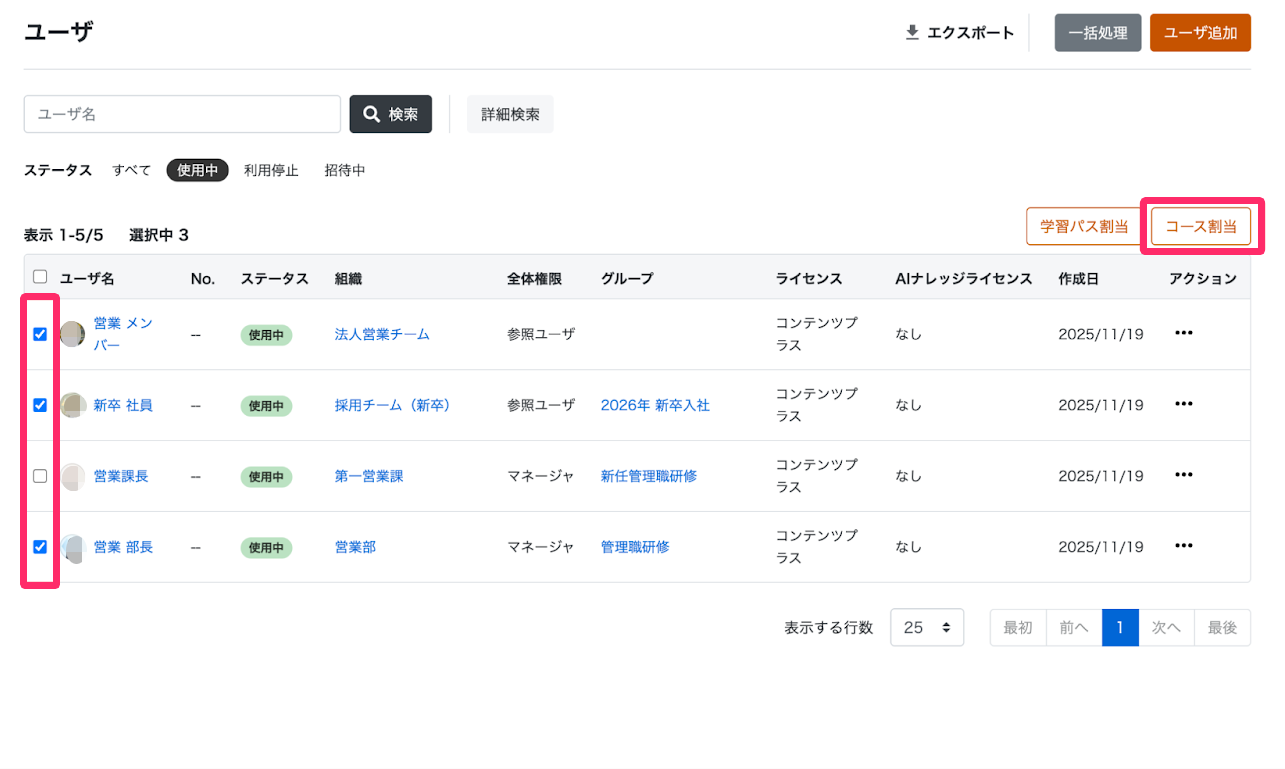Toggle the select-all checkbox in table header
Viewport: 1285px width, 769px height.
(x=40, y=277)
